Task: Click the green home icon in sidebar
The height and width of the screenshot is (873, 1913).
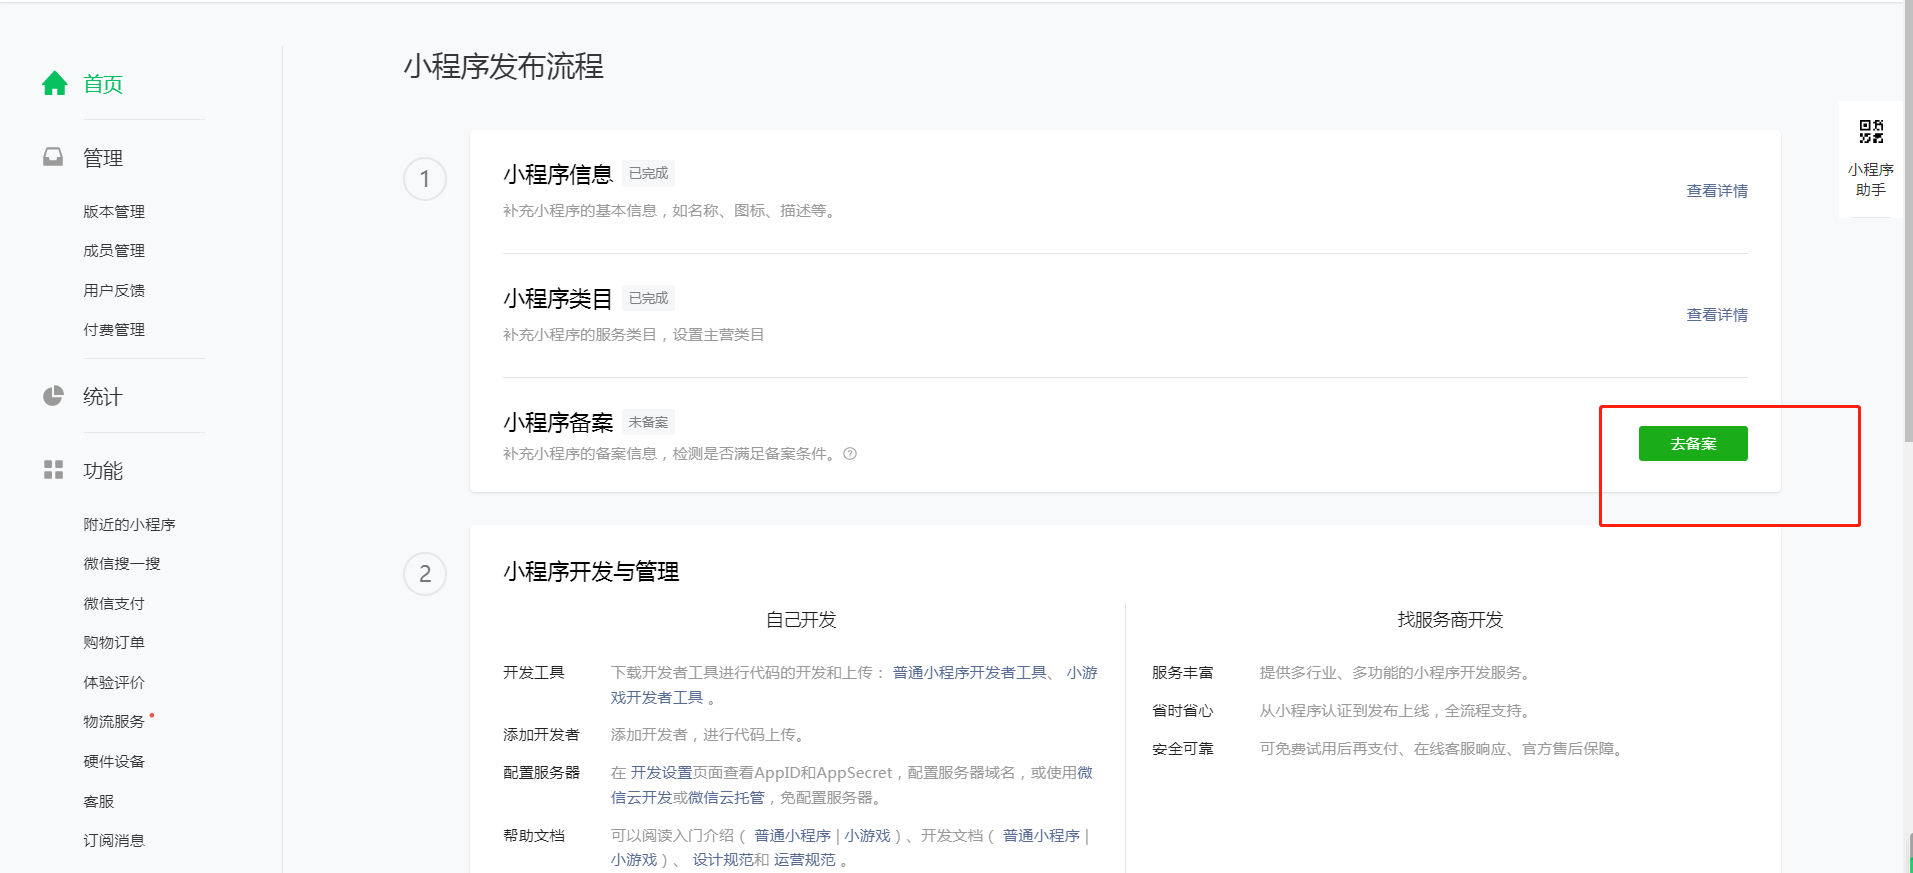Action: point(55,84)
